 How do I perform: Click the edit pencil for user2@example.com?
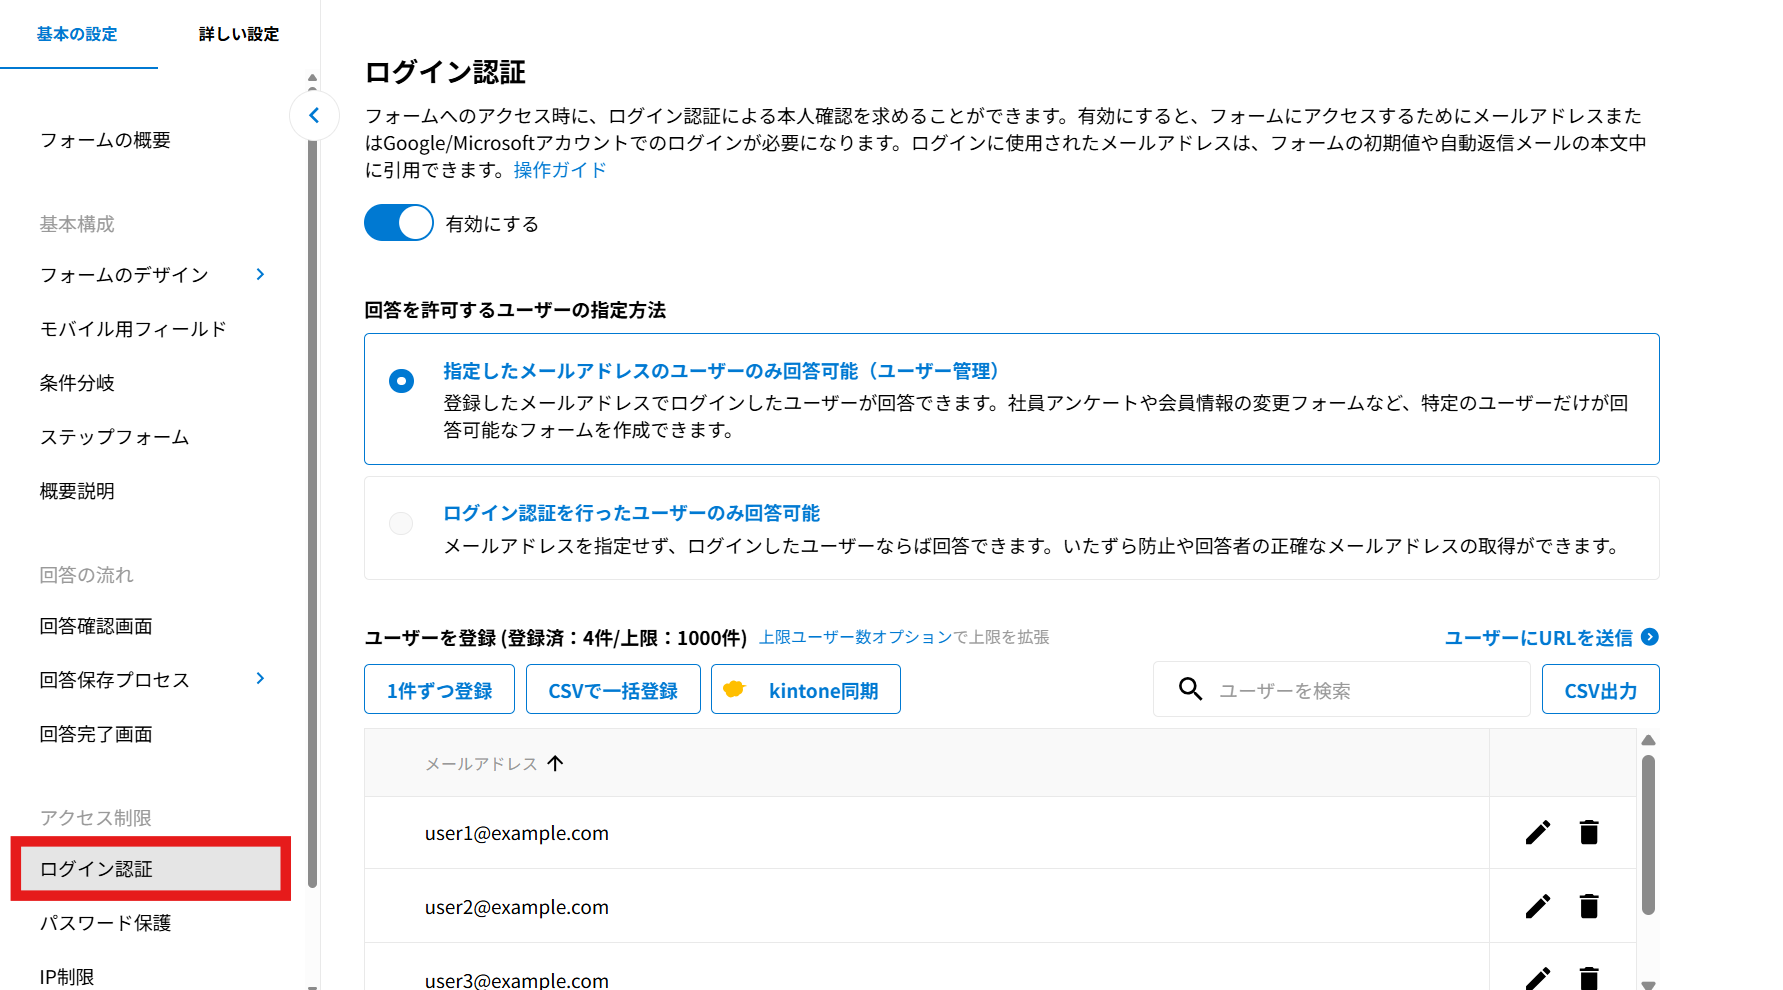click(1537, 906)
